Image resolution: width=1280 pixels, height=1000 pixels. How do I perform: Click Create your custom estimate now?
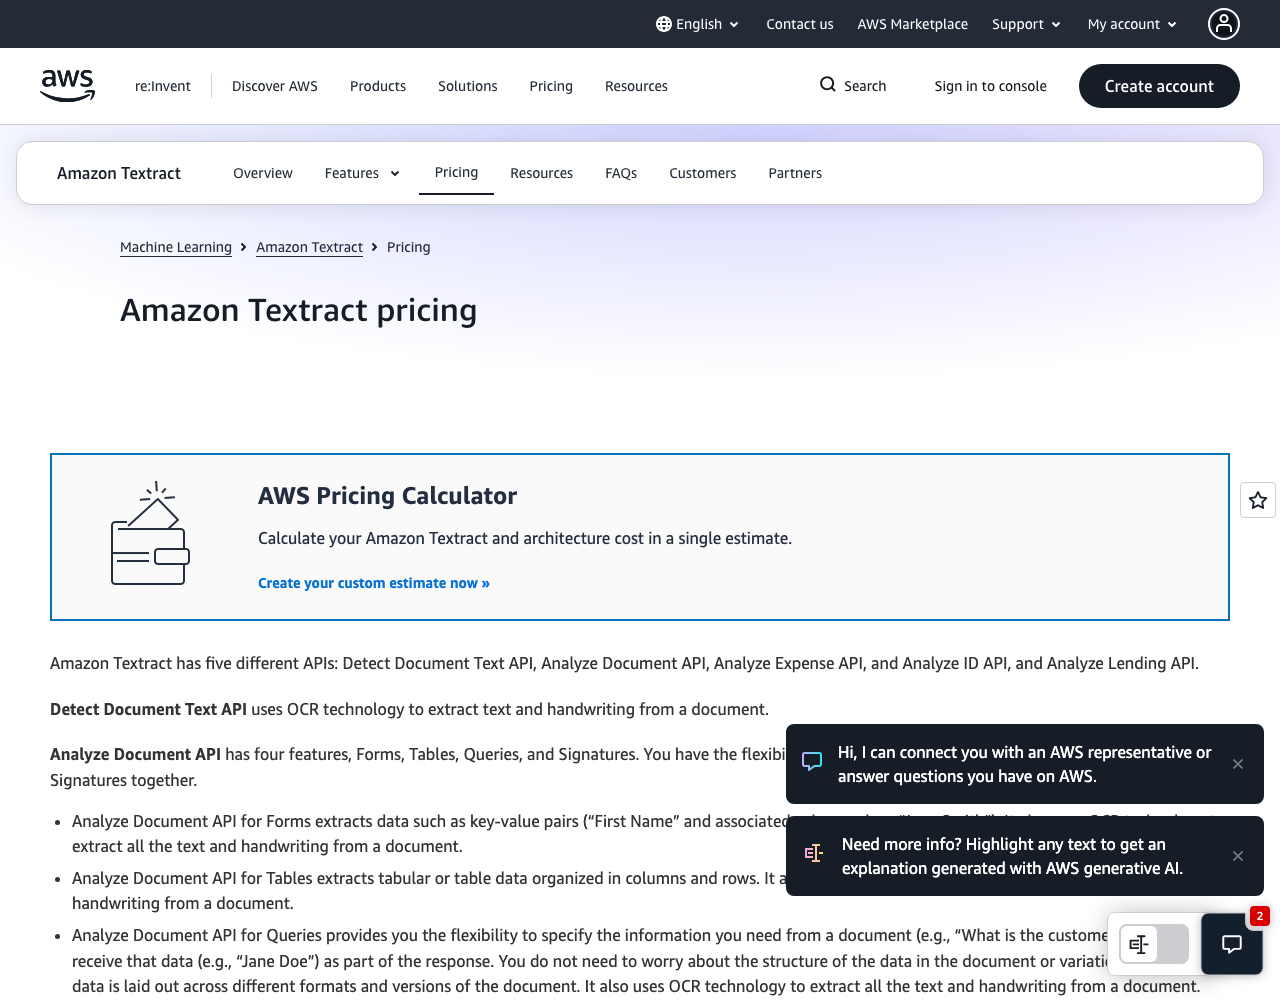(x=374, y=583)
